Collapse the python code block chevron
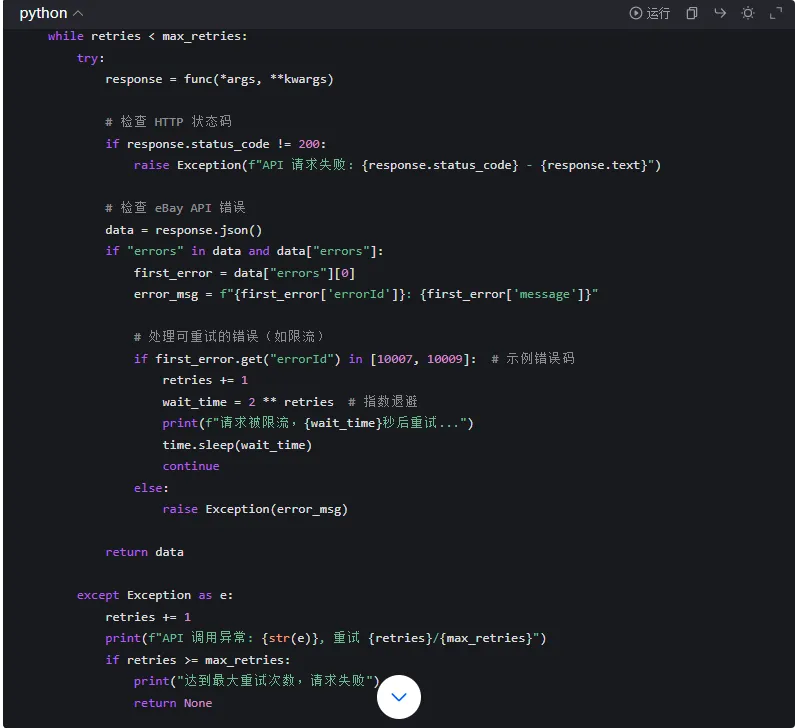This screenshot has width=795, height=728. (x=78, y=14)
